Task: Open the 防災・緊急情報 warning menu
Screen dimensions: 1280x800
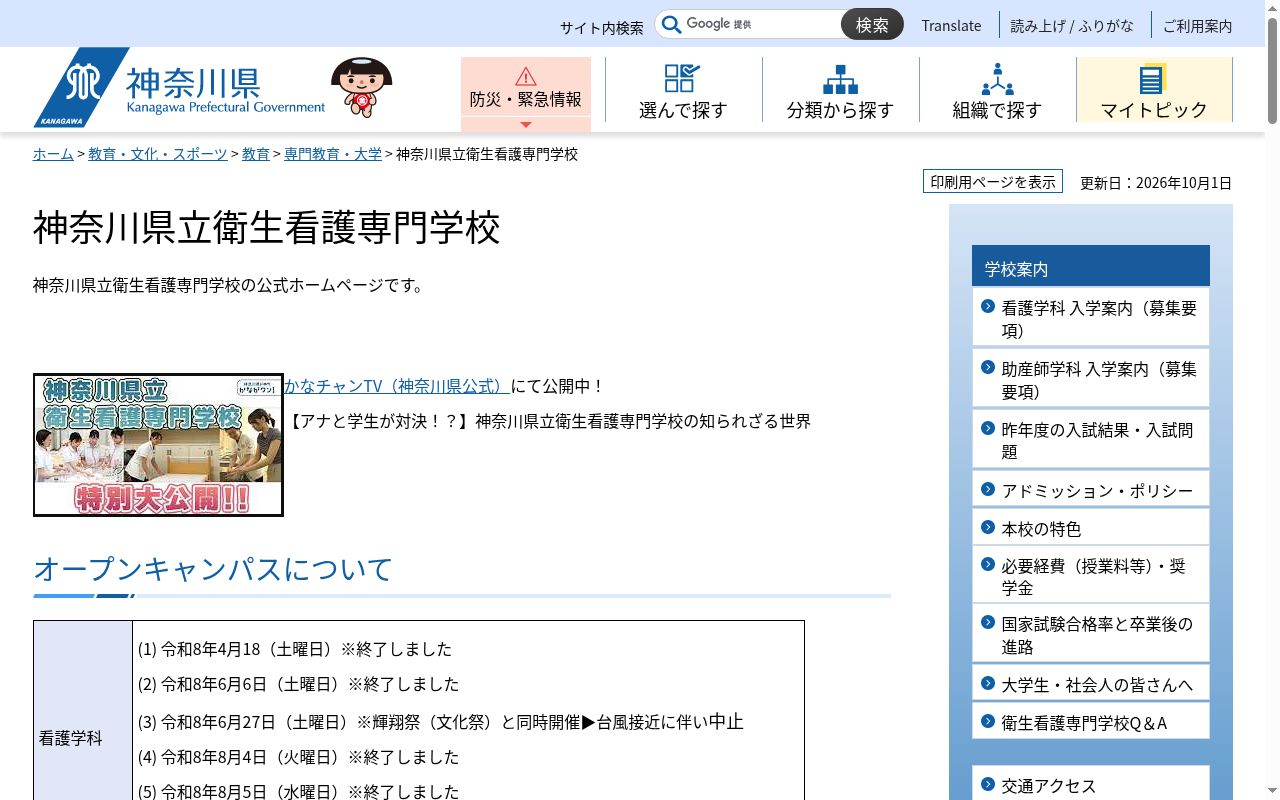Action: [526, 94]
